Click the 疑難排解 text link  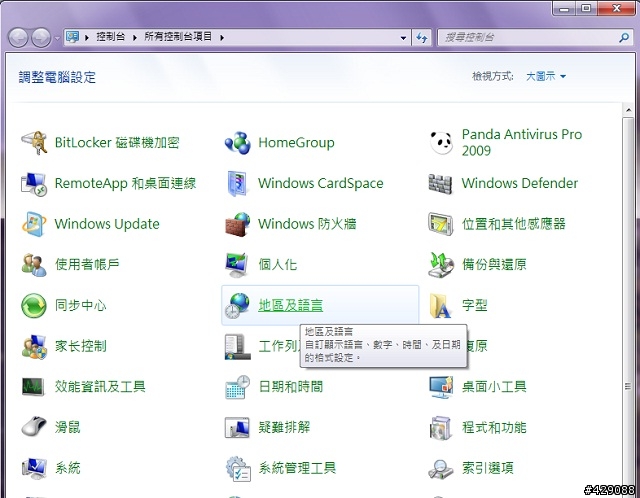coord(284,427)
